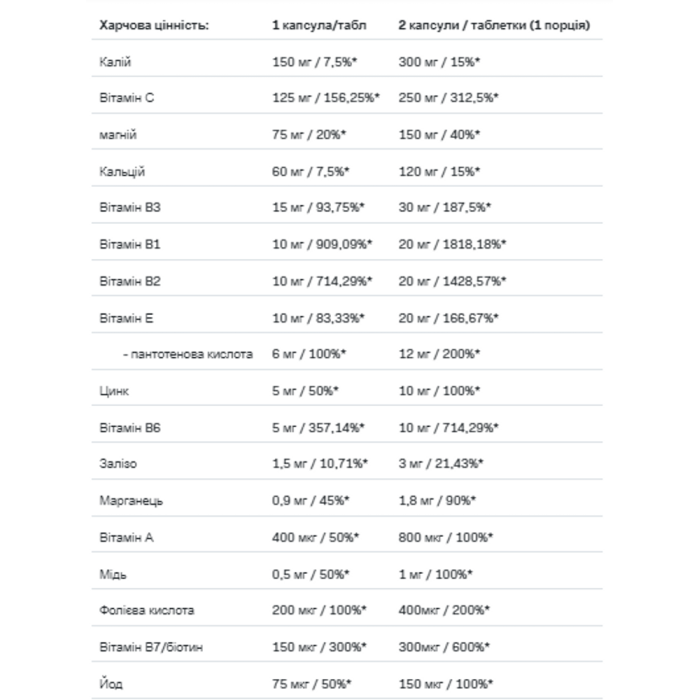
Task: Click the 'Вітамін C' row label
Action: coord(126,98)
